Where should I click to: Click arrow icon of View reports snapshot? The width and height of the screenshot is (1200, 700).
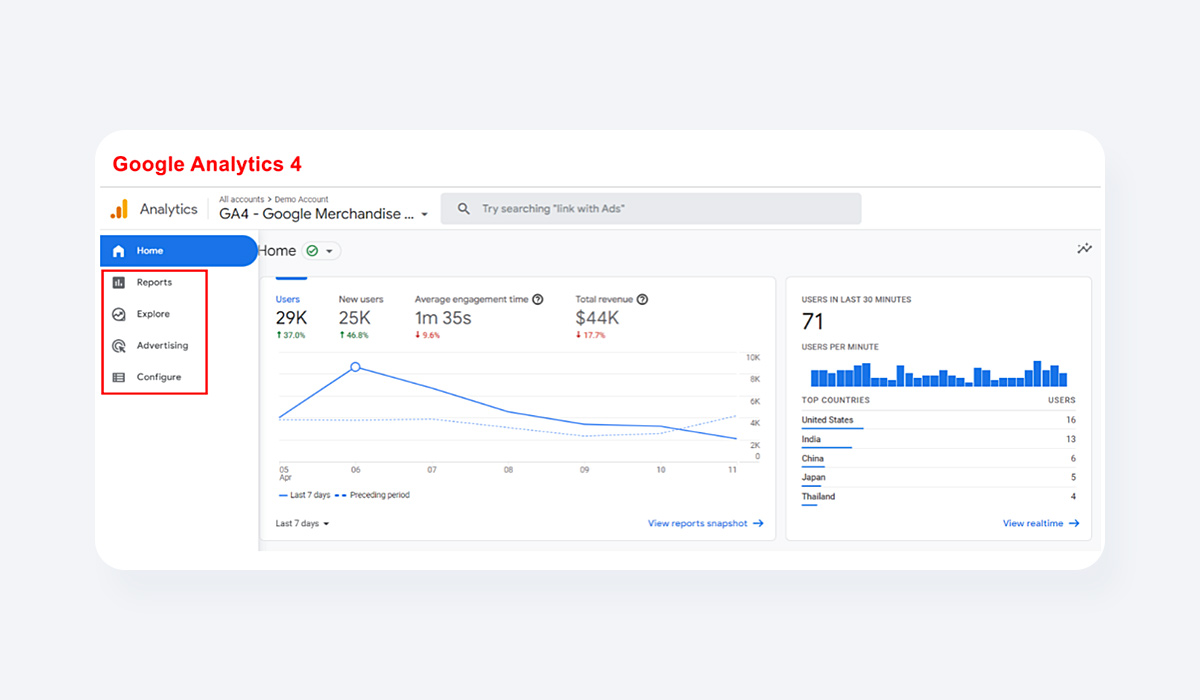pyautogui.click(x=758, y=523)
